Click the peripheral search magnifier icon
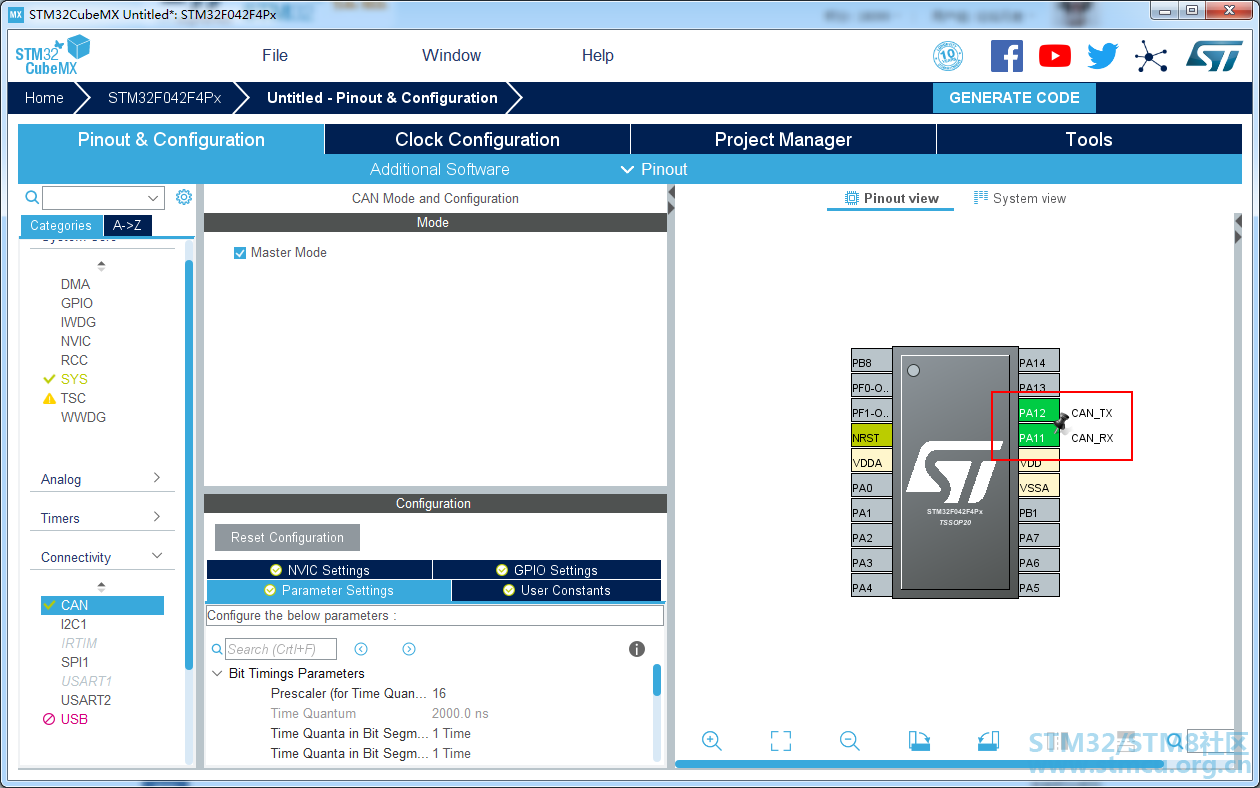This screenshot has height=788, width=1260. click(x=32, y=197)
